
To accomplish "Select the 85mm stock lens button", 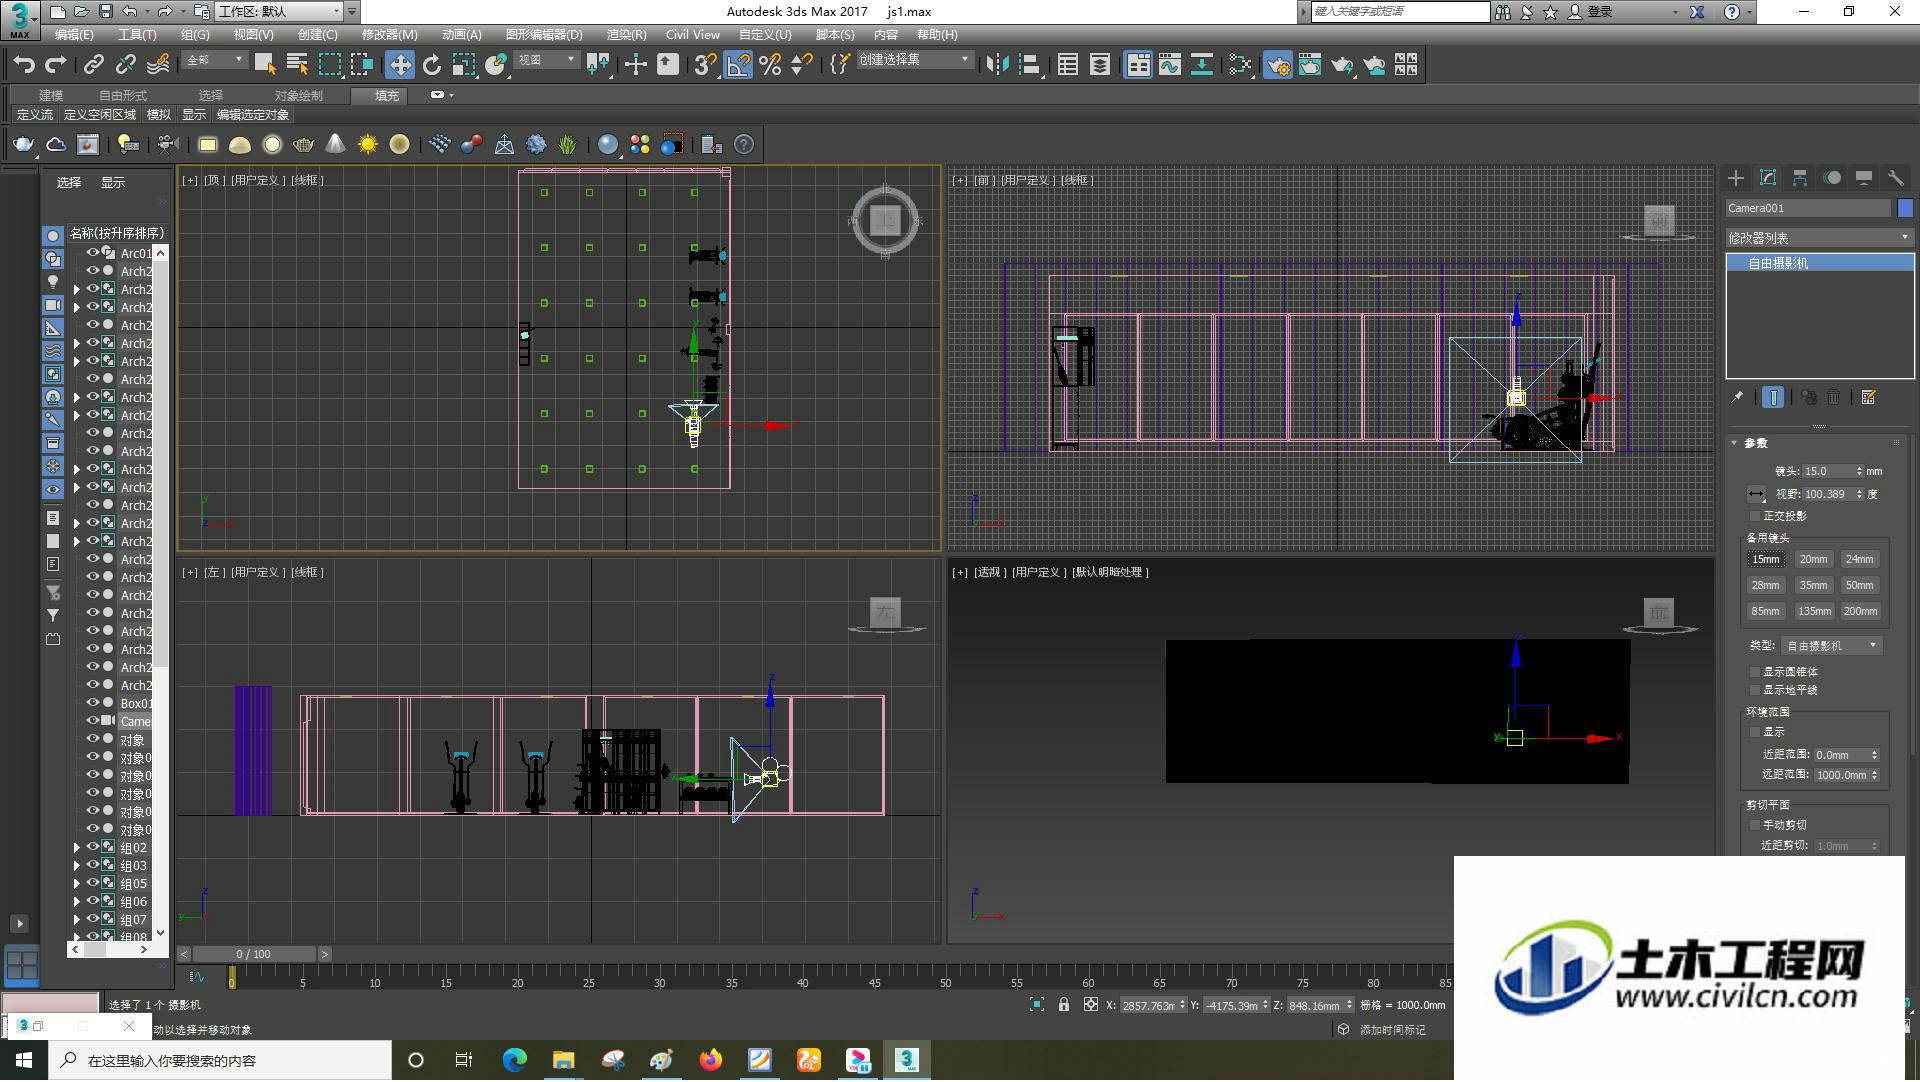I will click(1765, 612).
